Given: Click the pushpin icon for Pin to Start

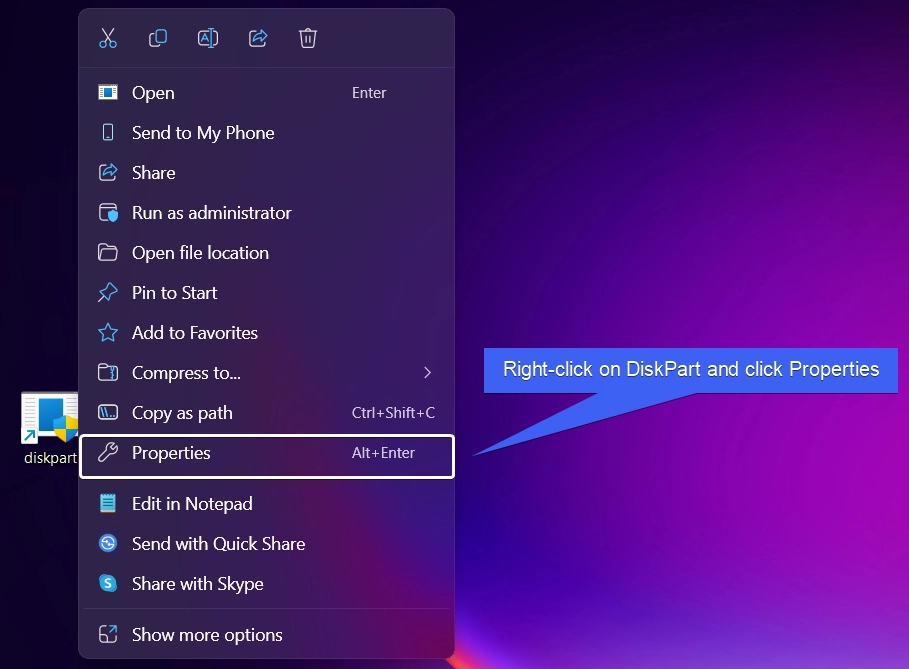Looking at the screenshot, I should click(108, 292).
